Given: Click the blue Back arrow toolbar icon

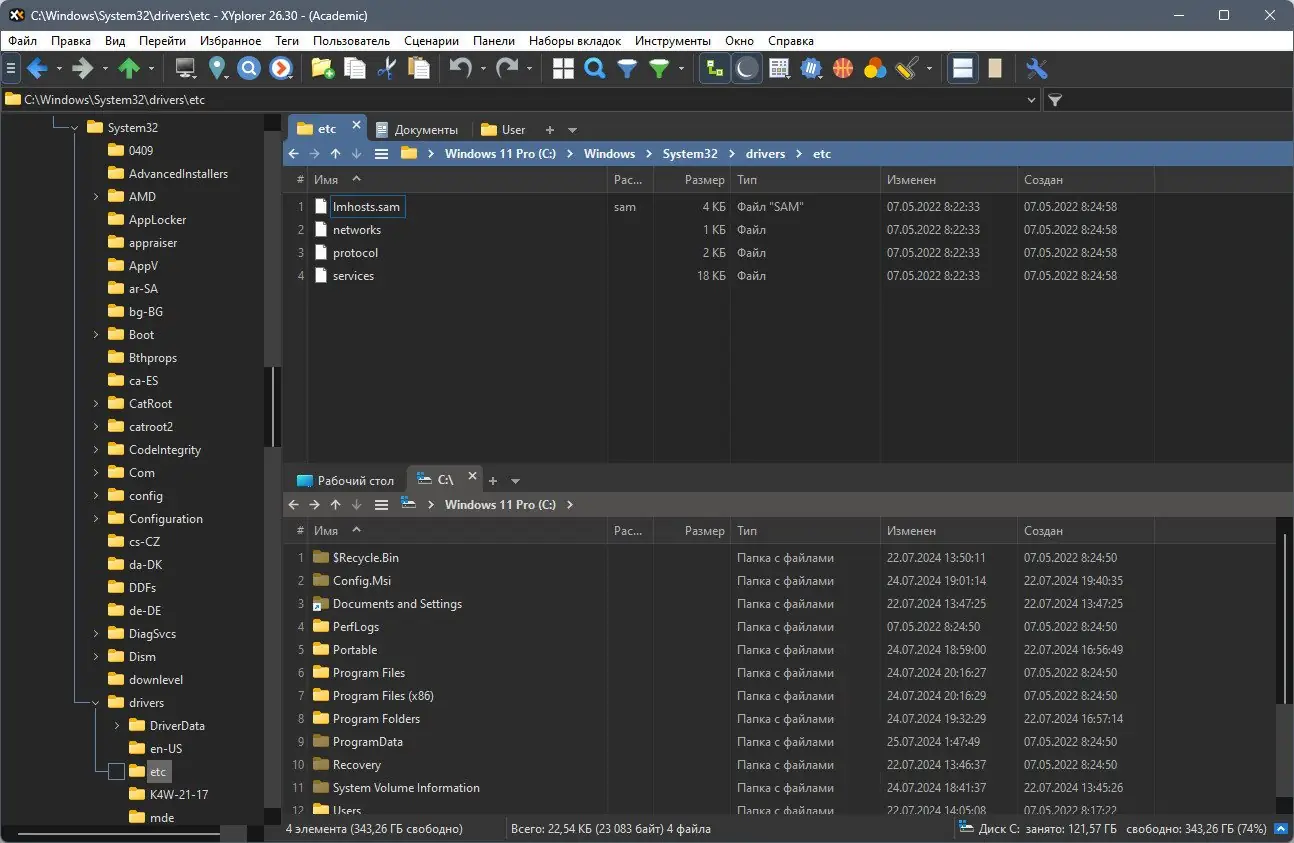Looking at the screenshot, I should pos(37,68).
